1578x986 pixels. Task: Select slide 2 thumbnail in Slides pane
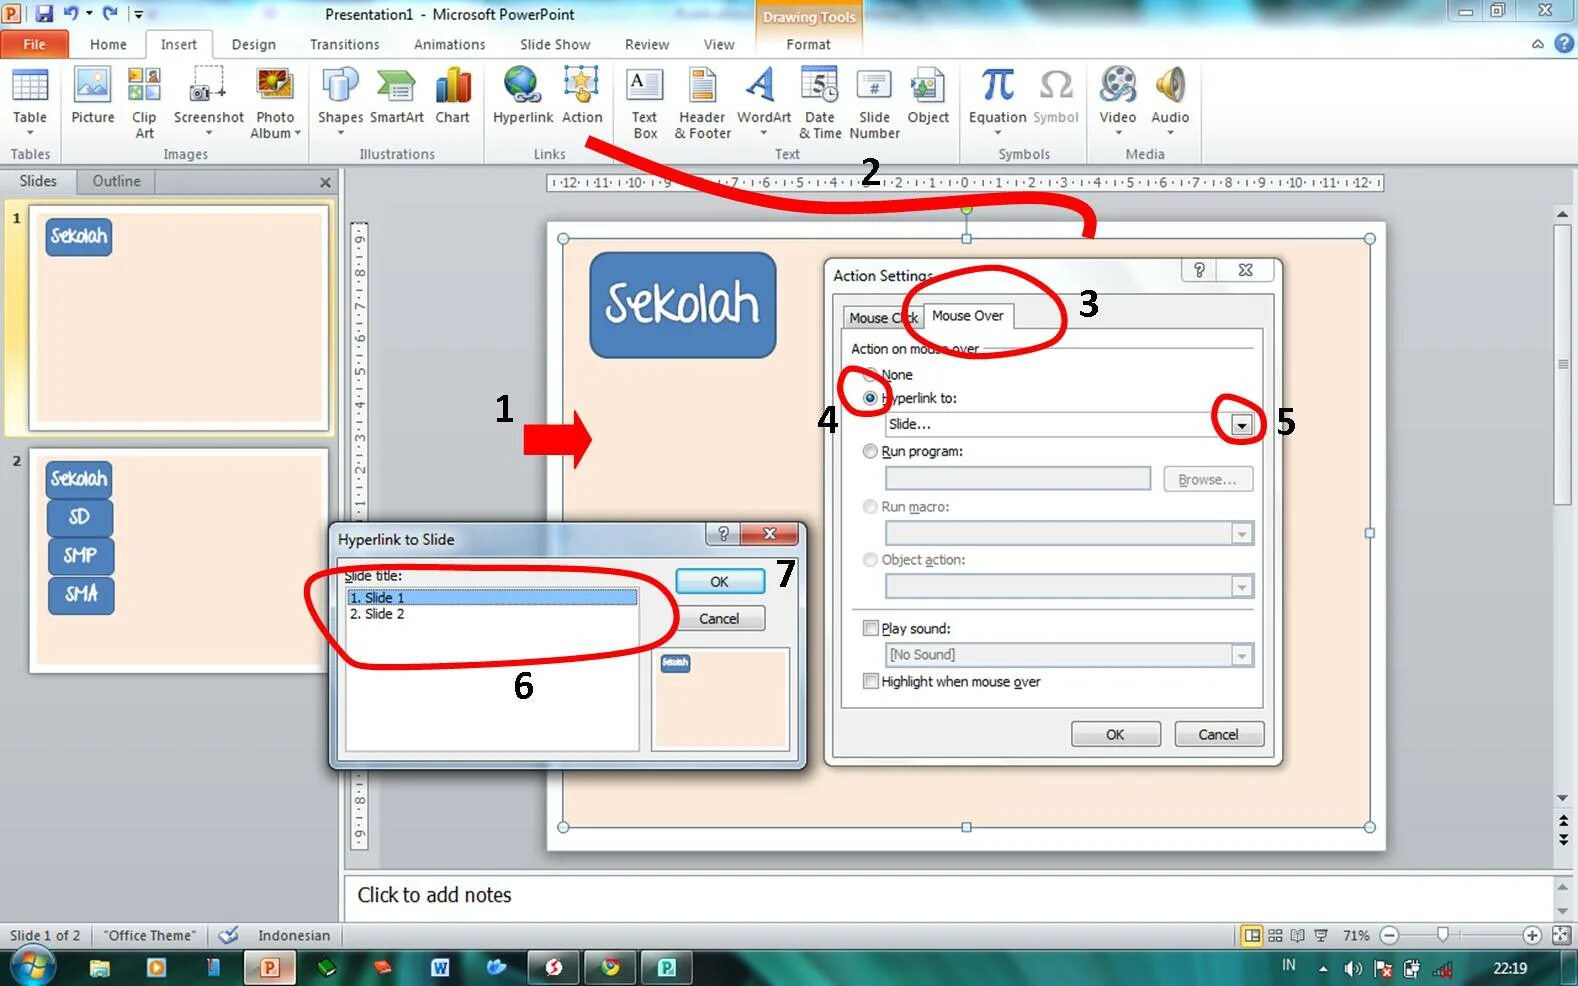point(179,560)
